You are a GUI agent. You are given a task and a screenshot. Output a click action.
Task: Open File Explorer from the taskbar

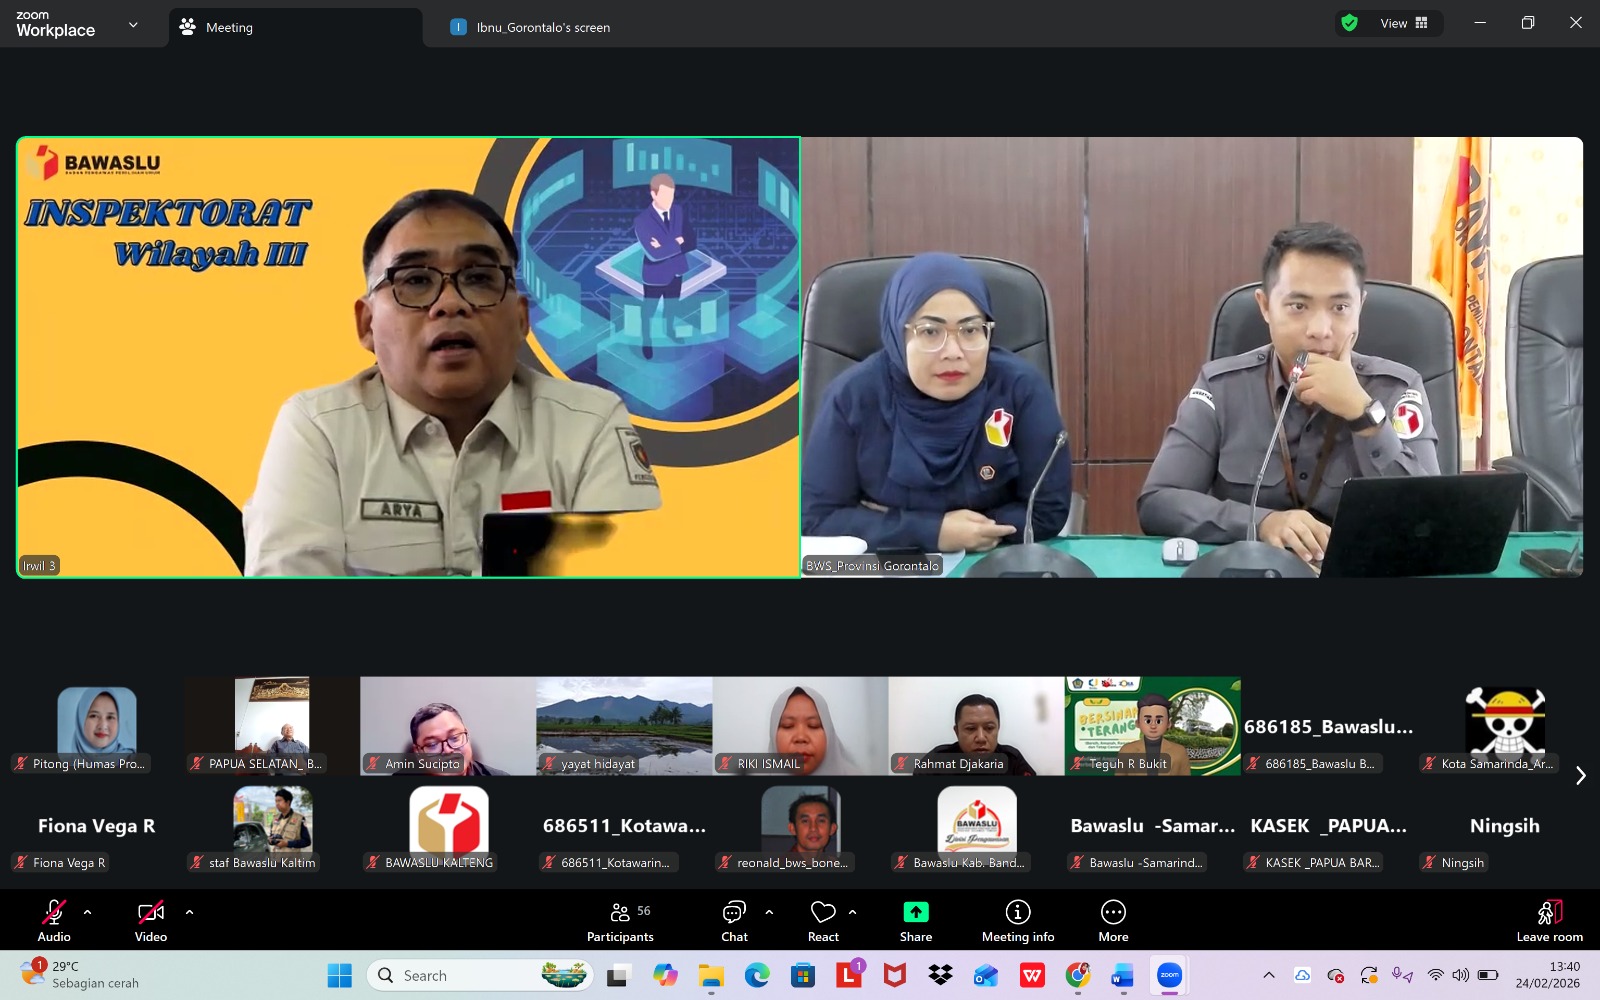pyautogui.click(x=711, y=975)
